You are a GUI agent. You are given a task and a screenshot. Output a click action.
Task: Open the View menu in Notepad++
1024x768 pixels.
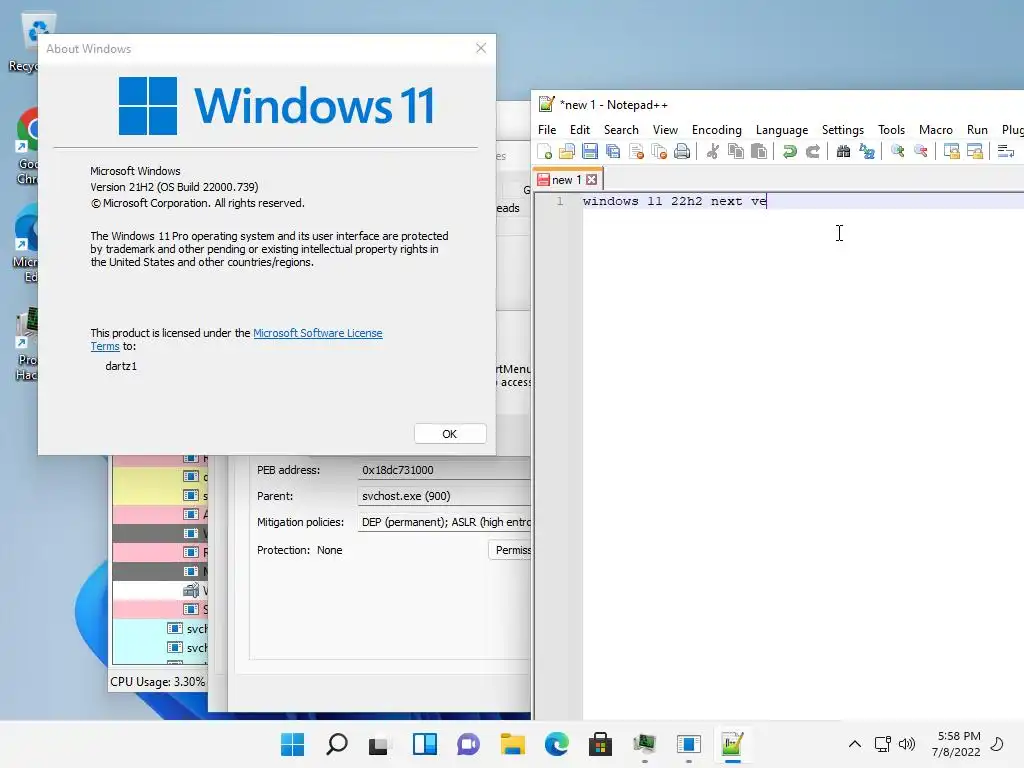665,130
